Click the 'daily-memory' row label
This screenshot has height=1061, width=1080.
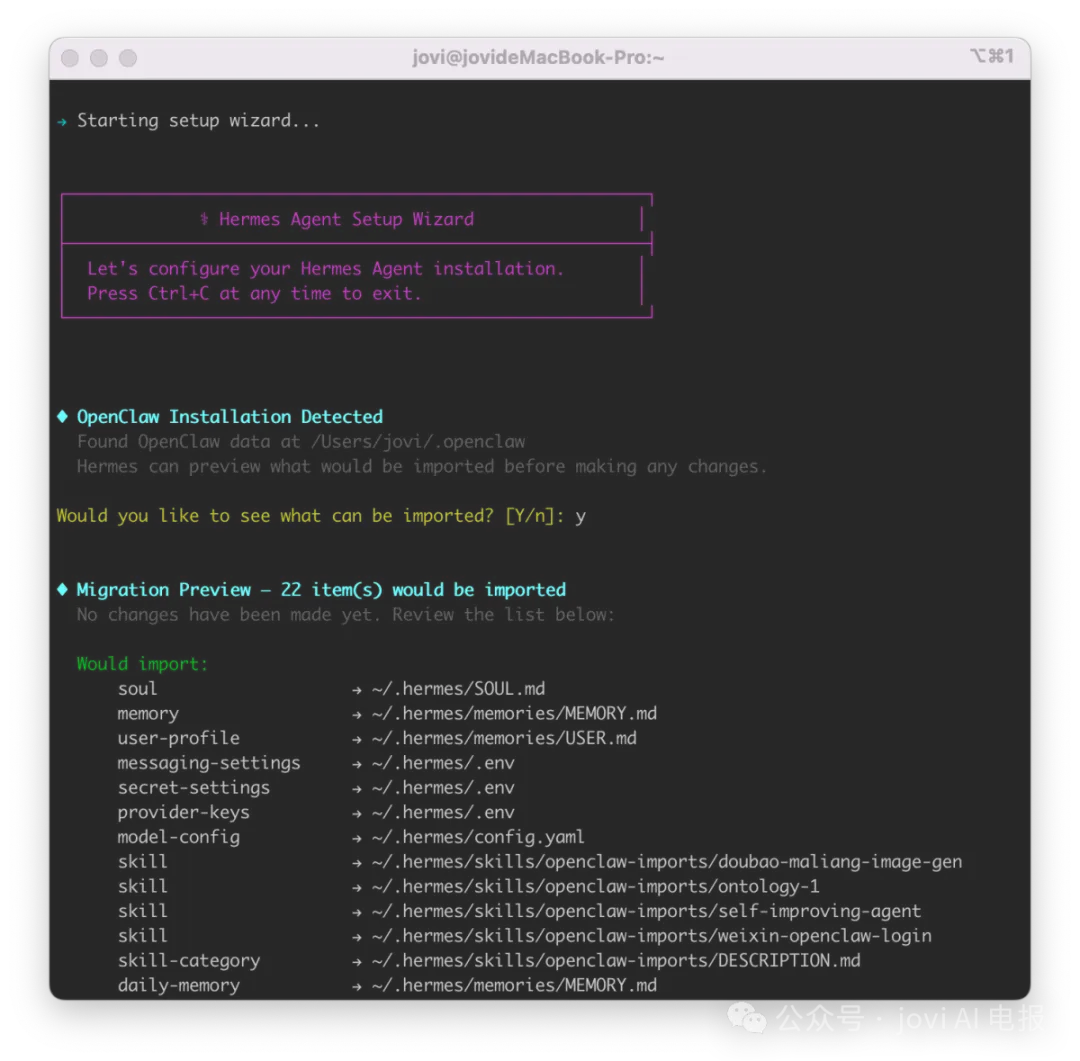point(178,986)
